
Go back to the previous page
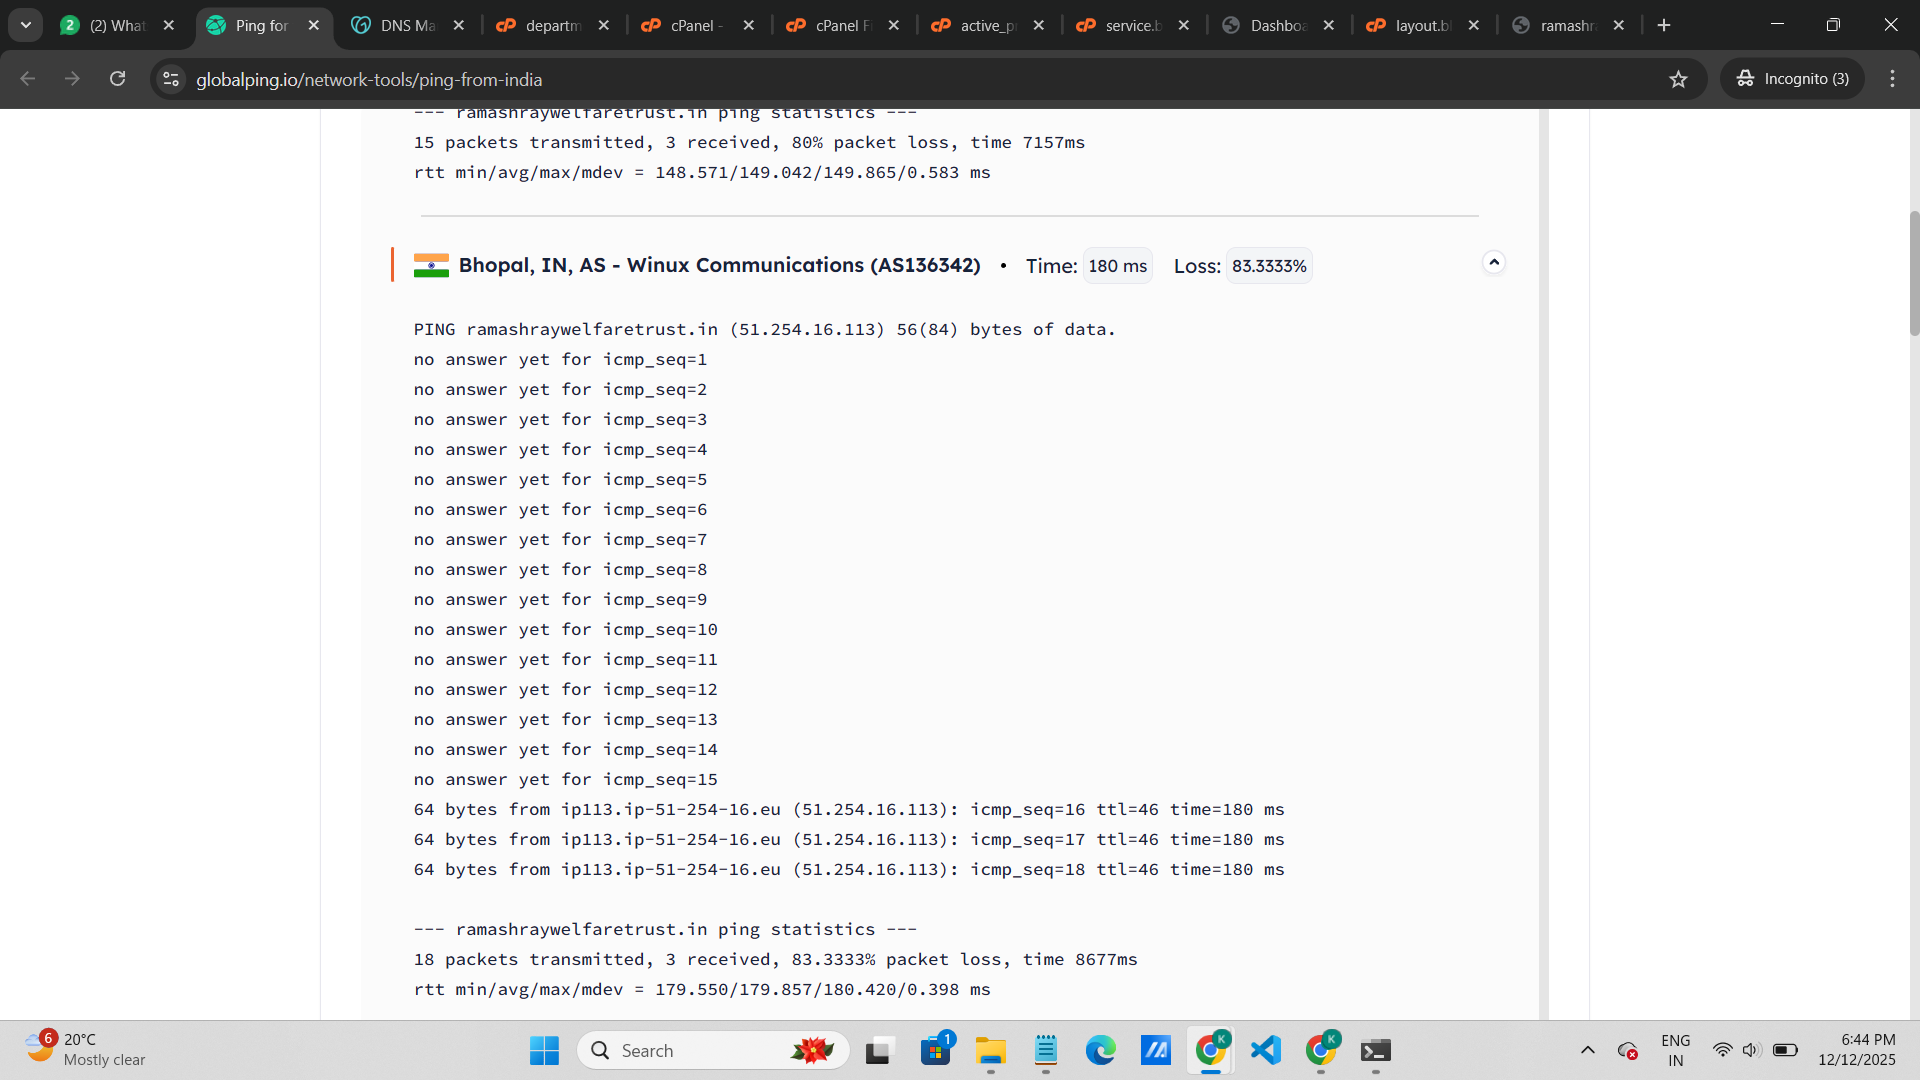pyautogui.click(x=28, y=79)
